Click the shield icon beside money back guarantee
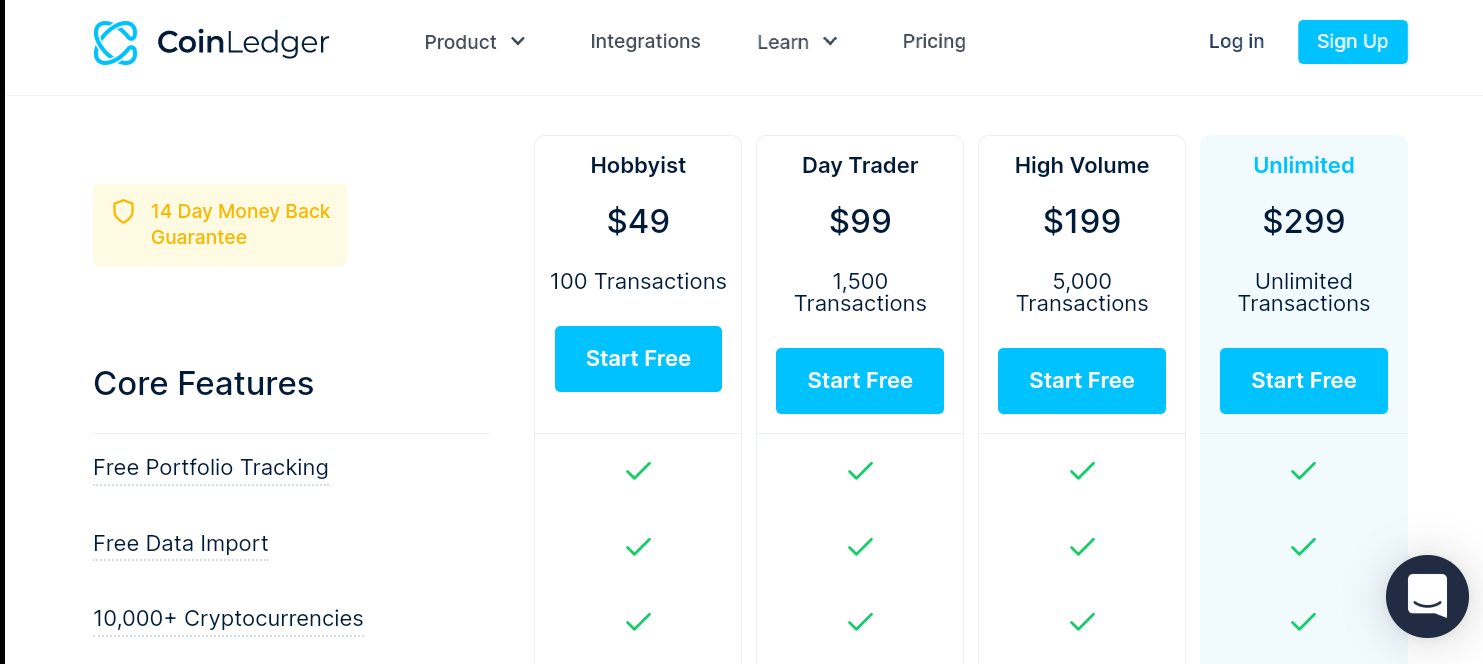 [x=123, y=212]
